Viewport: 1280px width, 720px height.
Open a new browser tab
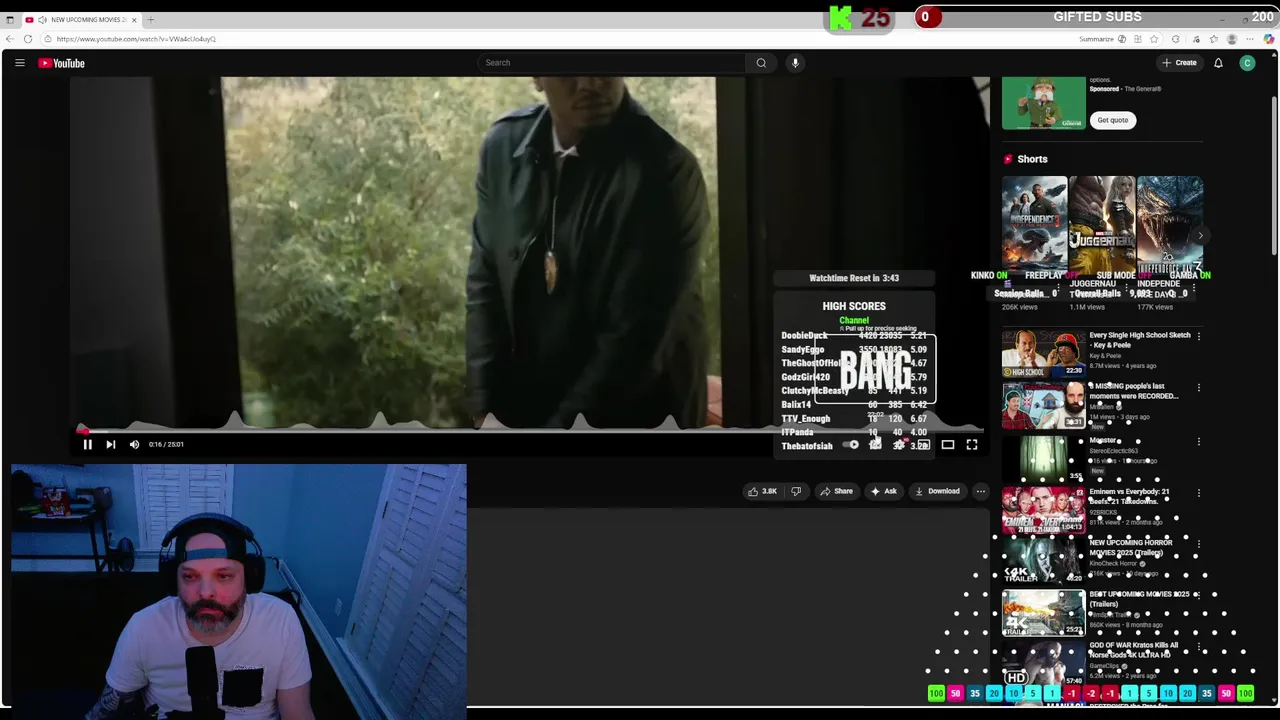[x=151, y=20]
